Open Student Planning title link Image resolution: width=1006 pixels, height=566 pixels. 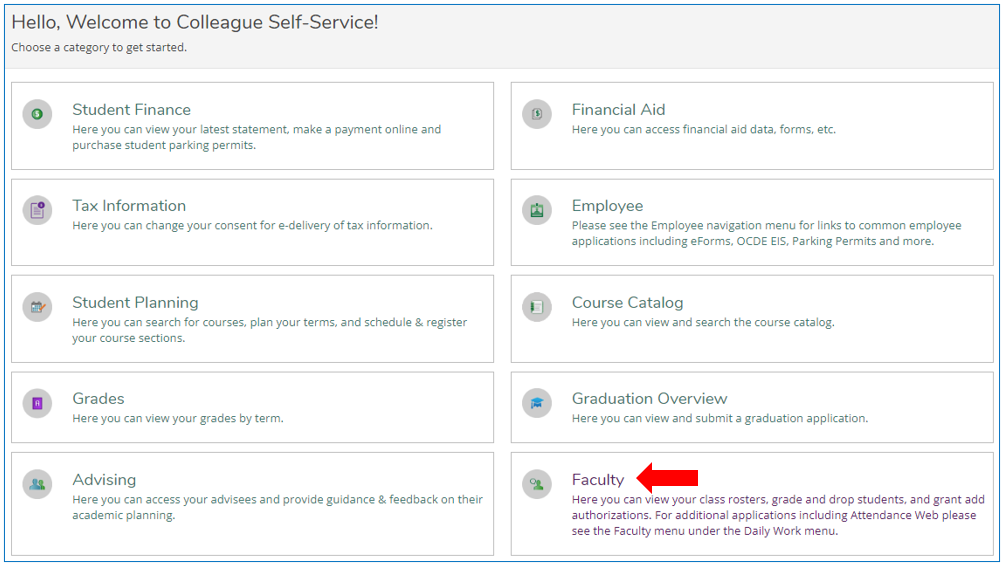135,303
